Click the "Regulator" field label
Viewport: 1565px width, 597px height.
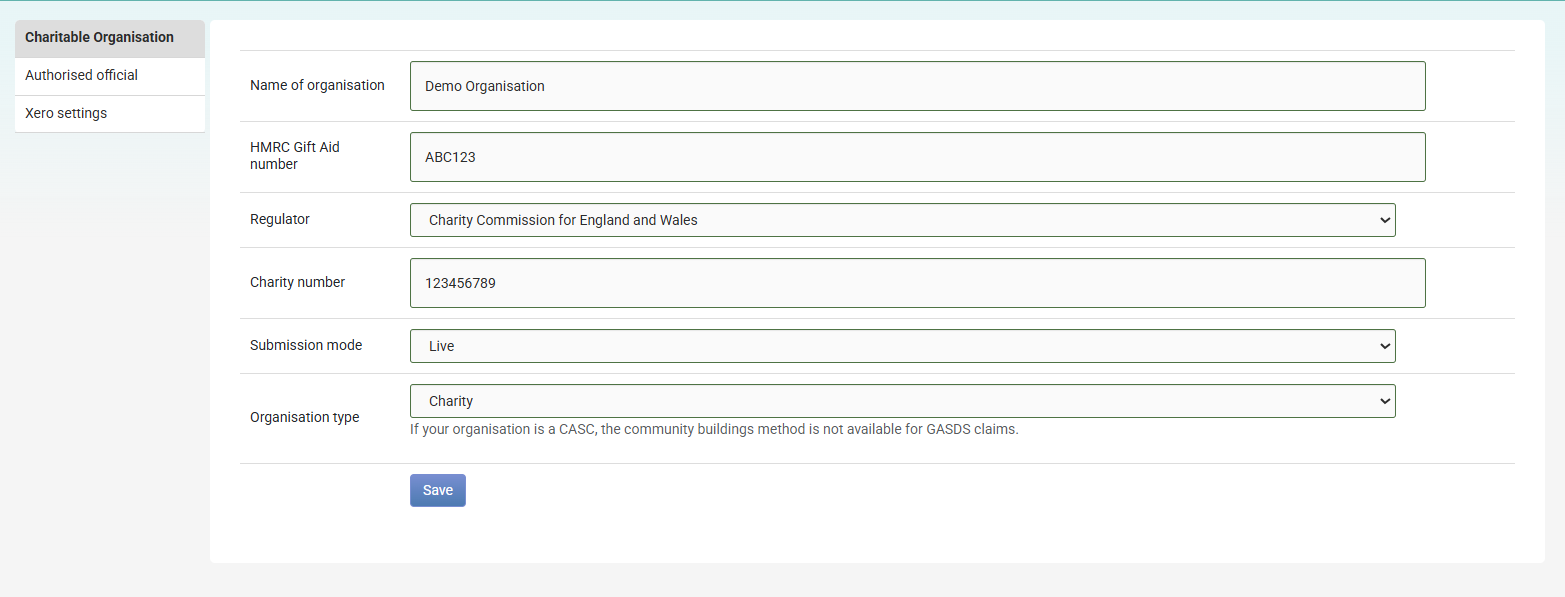pos(280,219)
